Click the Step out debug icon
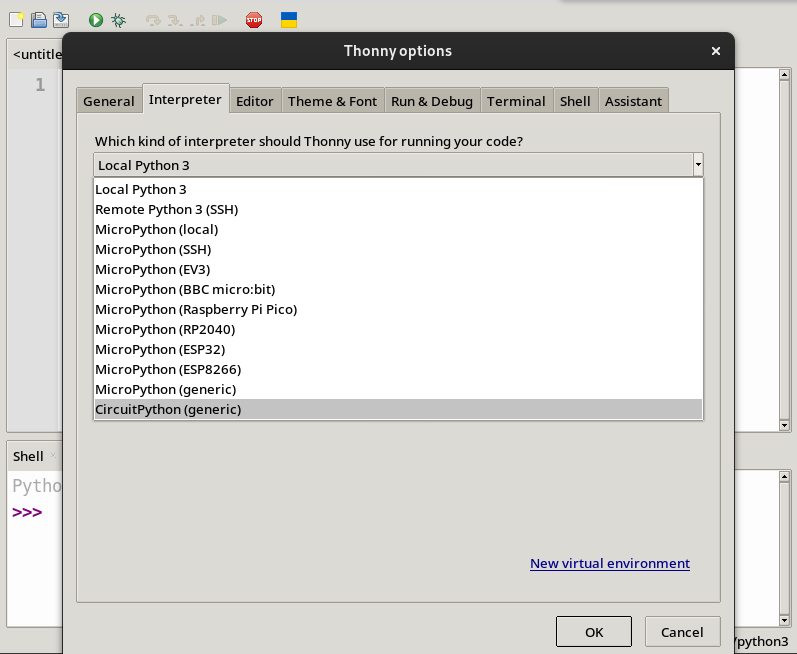The width and height of the screenshot is (797, 654). (197, 20)
